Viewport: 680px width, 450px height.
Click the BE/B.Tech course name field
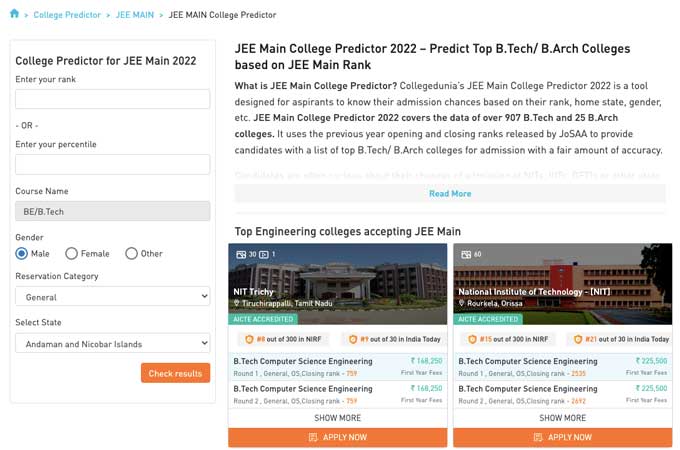click(113, 211)
